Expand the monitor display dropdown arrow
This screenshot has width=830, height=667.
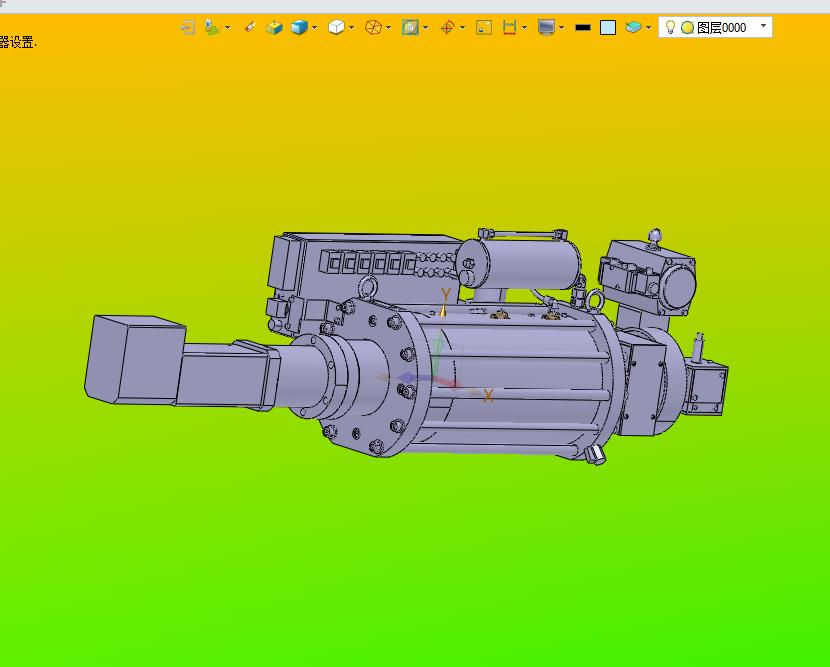pos(561,28)
